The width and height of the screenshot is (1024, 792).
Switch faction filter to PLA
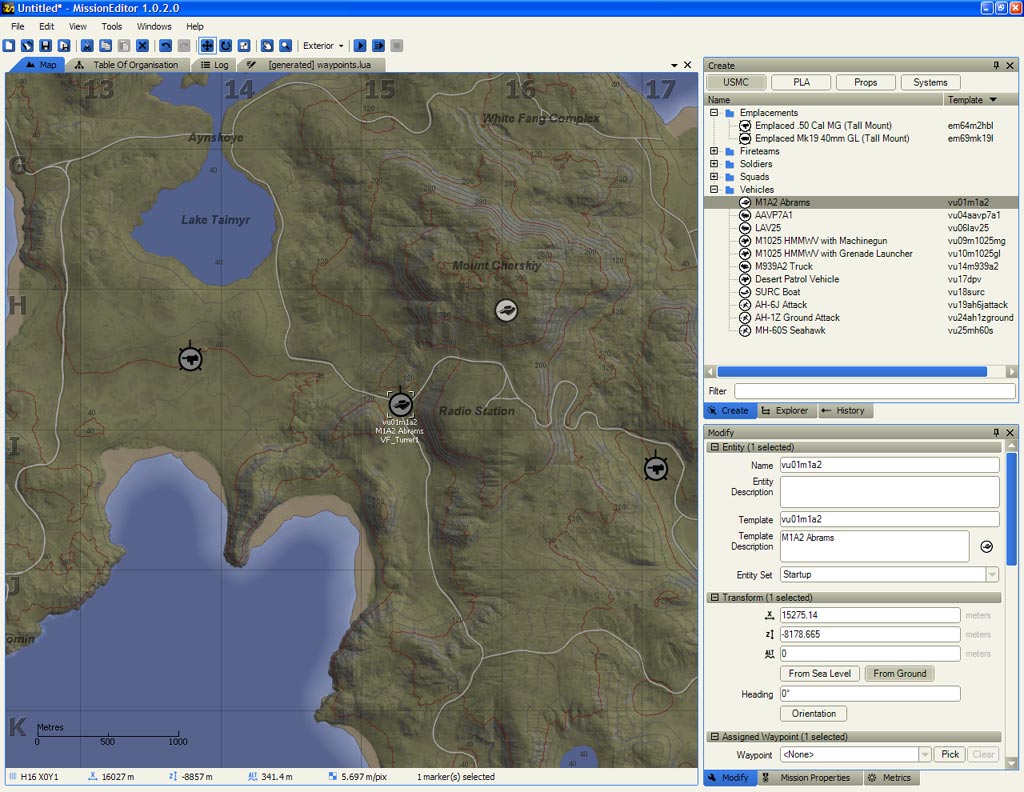(801, 82)
